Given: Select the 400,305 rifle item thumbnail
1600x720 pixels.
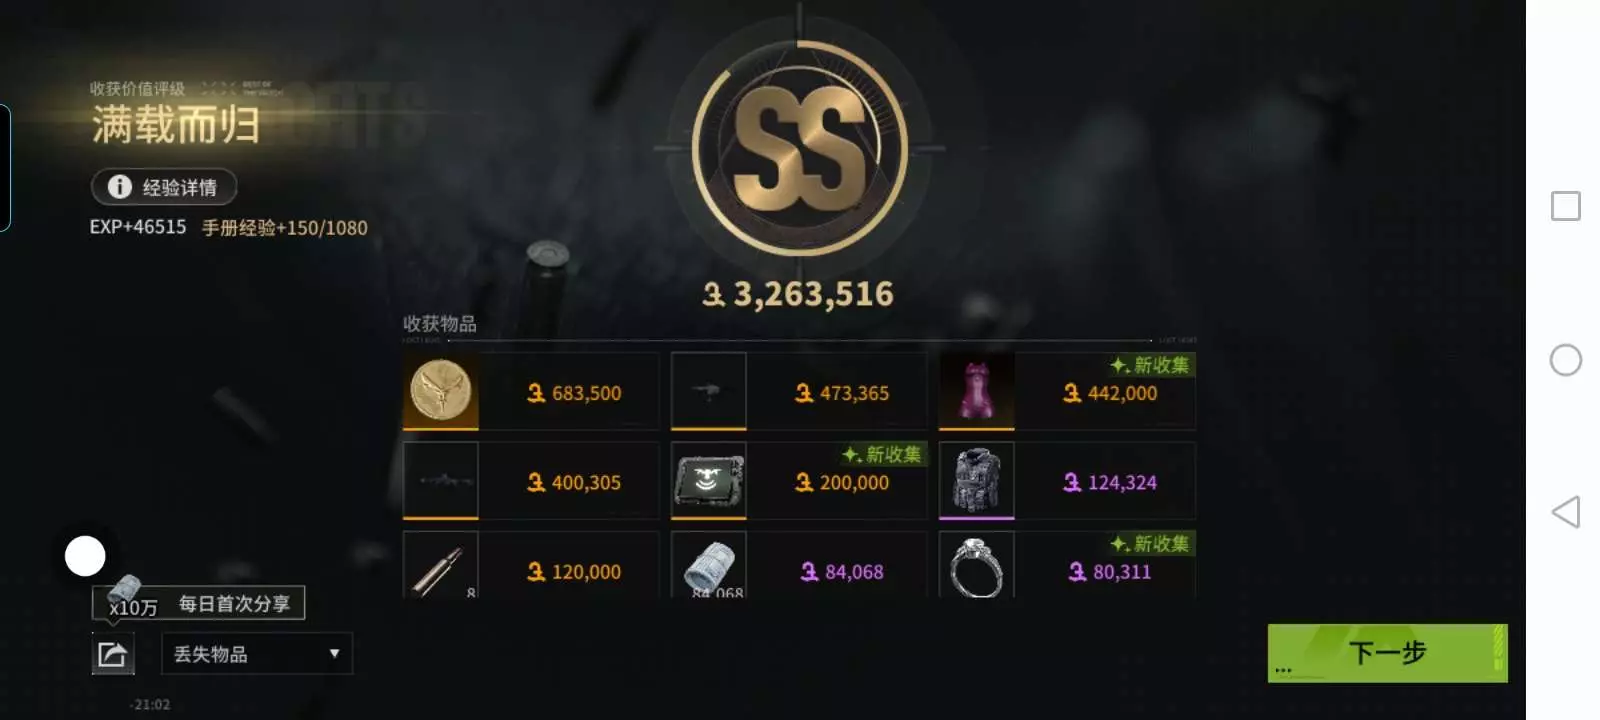Looking at the screenshot, I should [x=440, y=481].
